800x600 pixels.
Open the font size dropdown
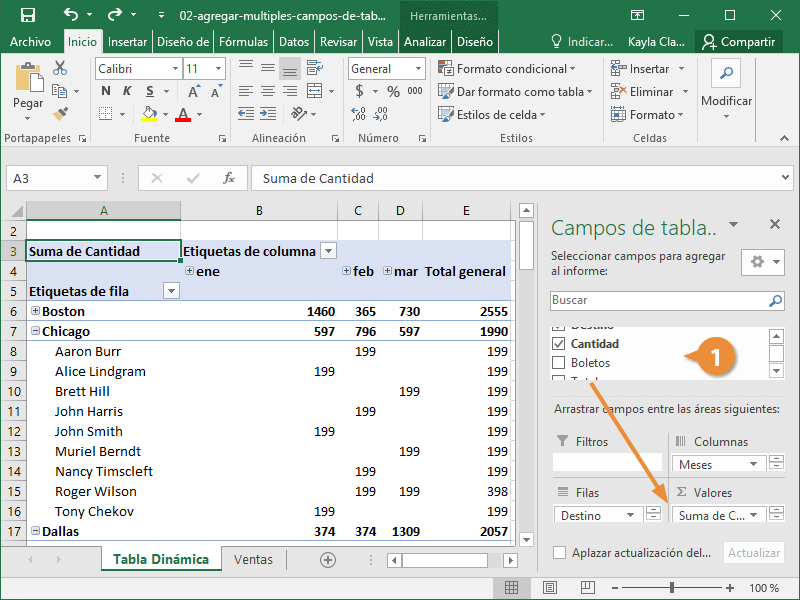tap(218, 68)
